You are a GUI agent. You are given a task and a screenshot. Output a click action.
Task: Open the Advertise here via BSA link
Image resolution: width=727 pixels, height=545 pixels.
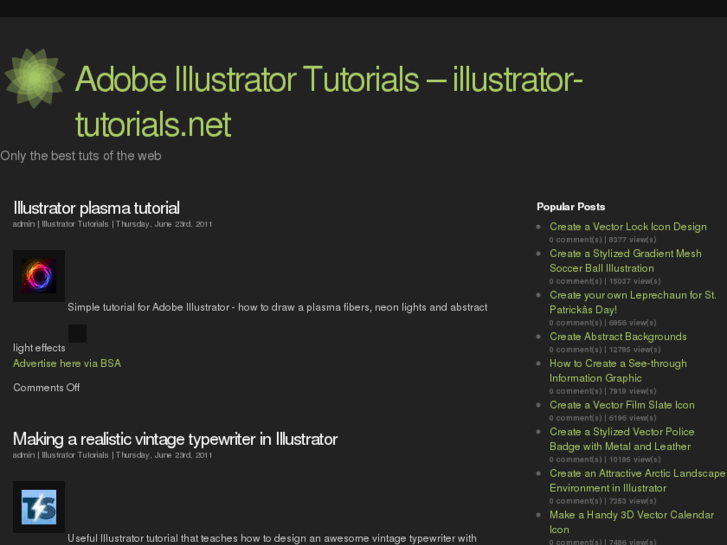67,363
